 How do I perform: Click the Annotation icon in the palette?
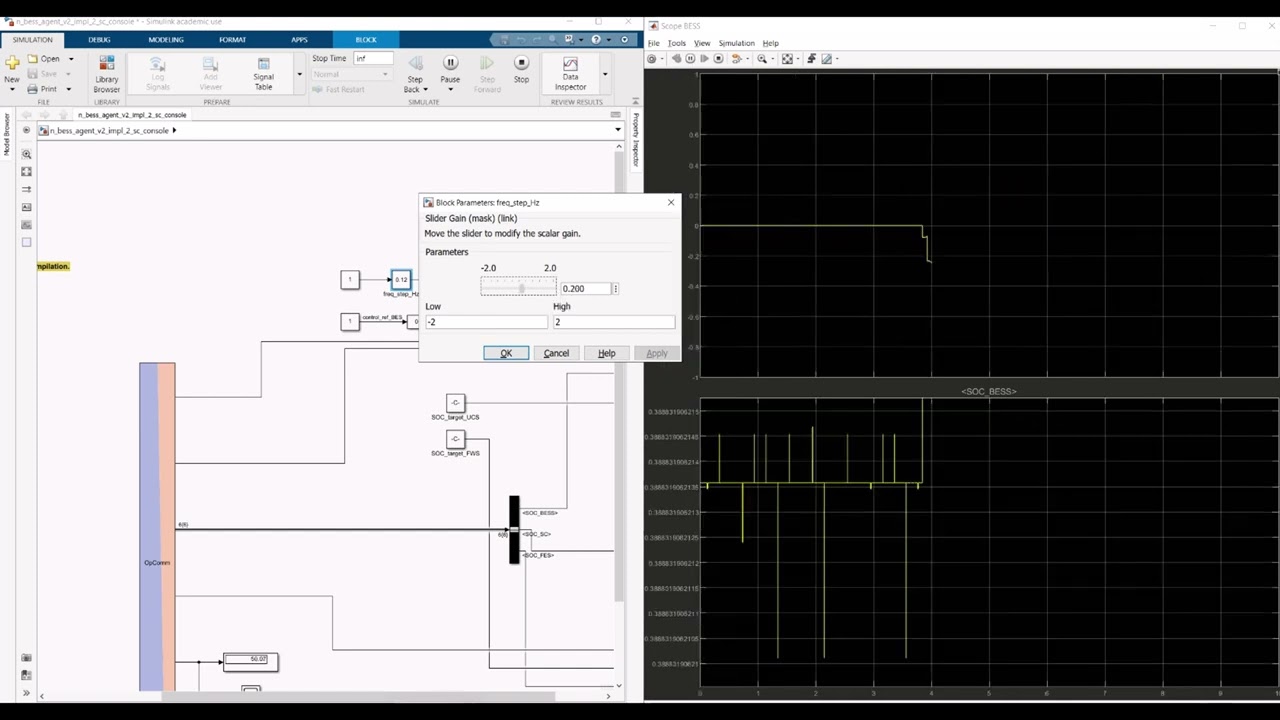pyautogui.click(x=26, y=207)
